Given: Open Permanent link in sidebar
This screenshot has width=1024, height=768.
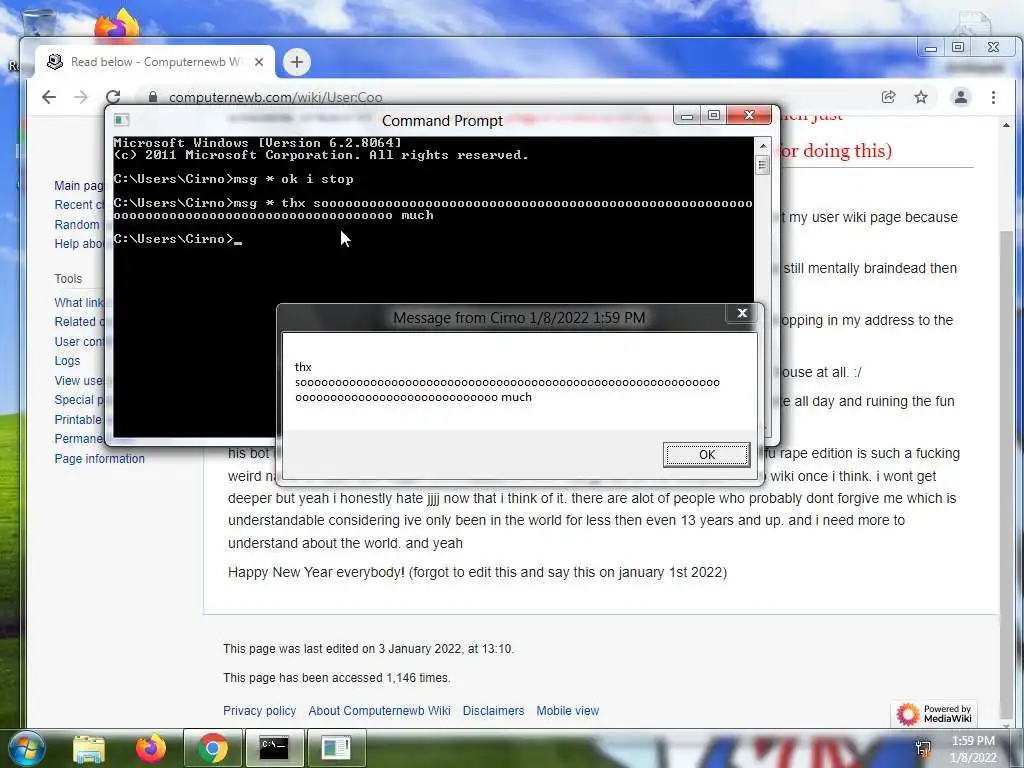Looking at the screenshot, I should point(79,438).
